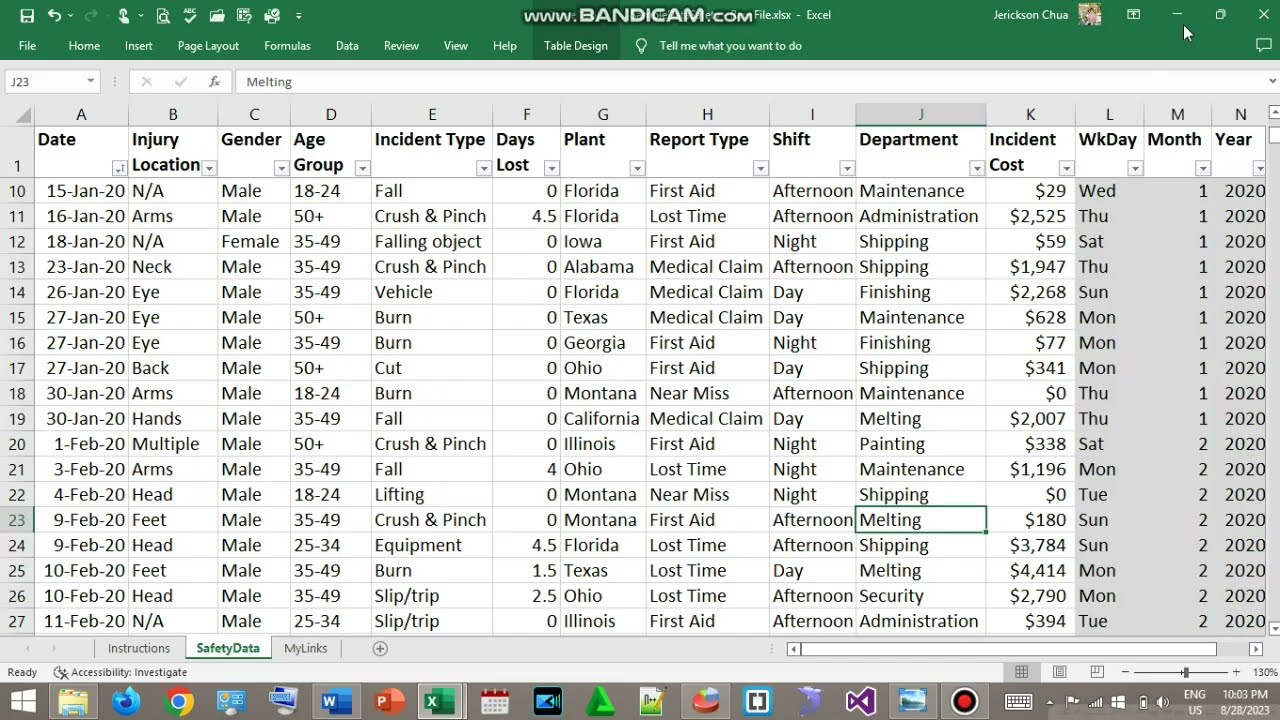Open the Ribbon Display Options icon
Screen dimensions: 1280x720
point(1133,15)
